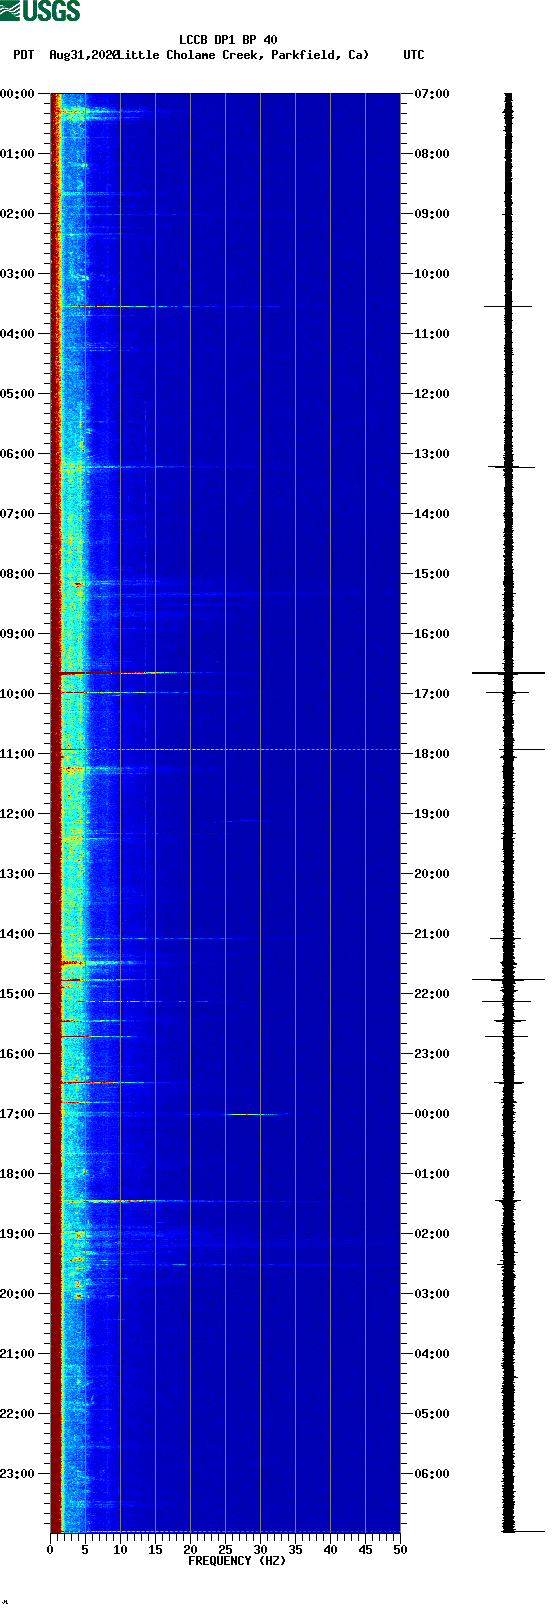This screenshot has height=1613, width=552.
Task: Click the 40 Hz frequency tick label
Action: pos(330,1550)
